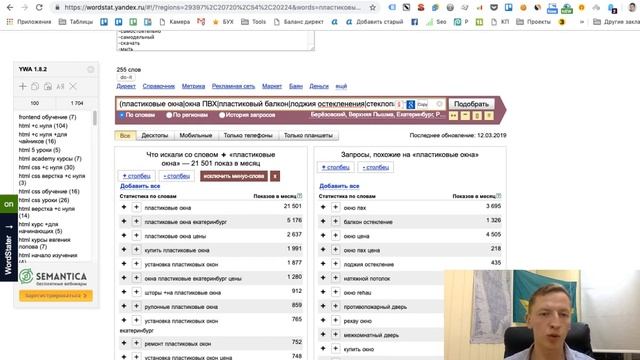Image resolution: width=640 pixels, height=360 pixels.
Task: Click the last yellow button under Подобрать
Action: click(489, 116)
